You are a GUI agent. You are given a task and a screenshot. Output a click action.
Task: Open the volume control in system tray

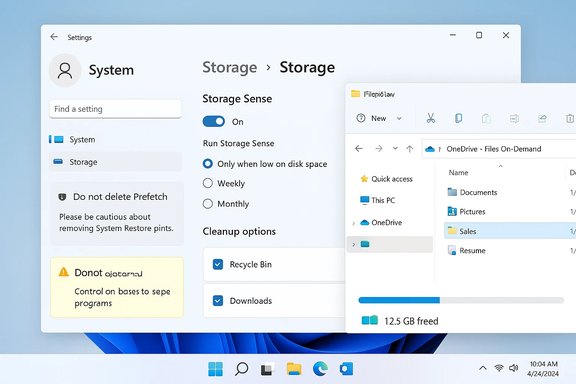click(513, 367)
